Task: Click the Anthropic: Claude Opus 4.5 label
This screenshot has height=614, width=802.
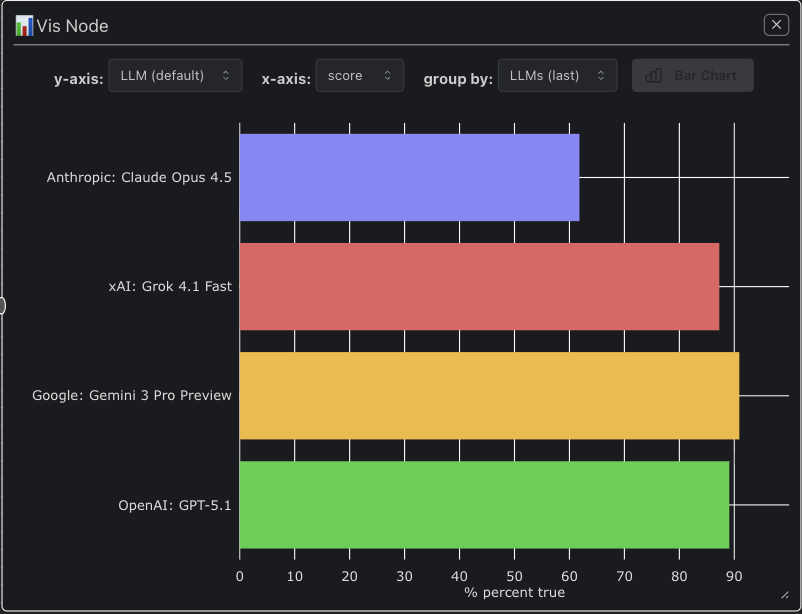Action: (x=139, y=178)
